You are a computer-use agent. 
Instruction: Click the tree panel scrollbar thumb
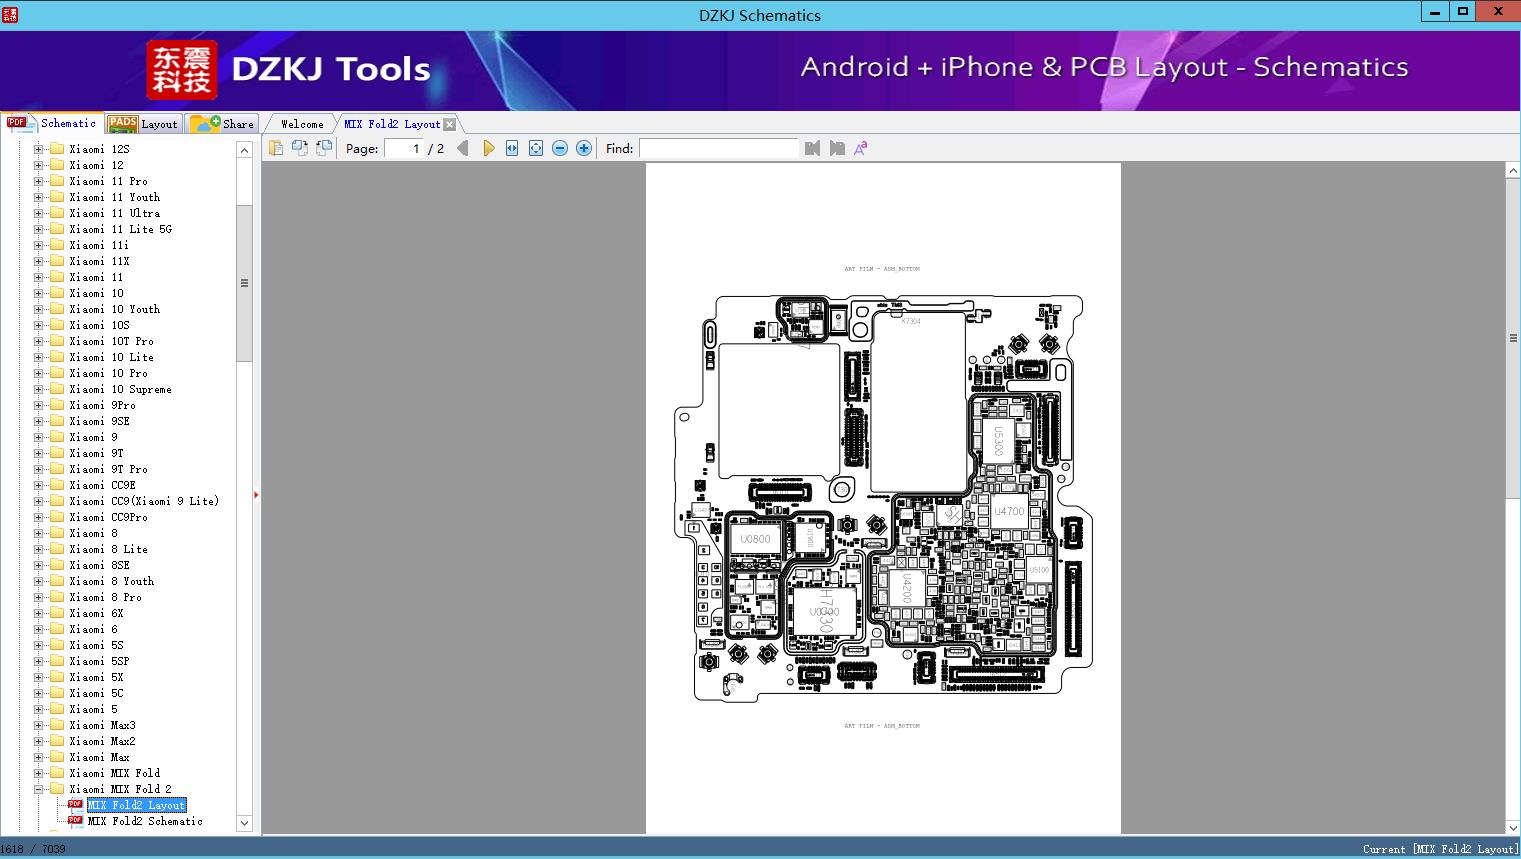pos(244,283)
